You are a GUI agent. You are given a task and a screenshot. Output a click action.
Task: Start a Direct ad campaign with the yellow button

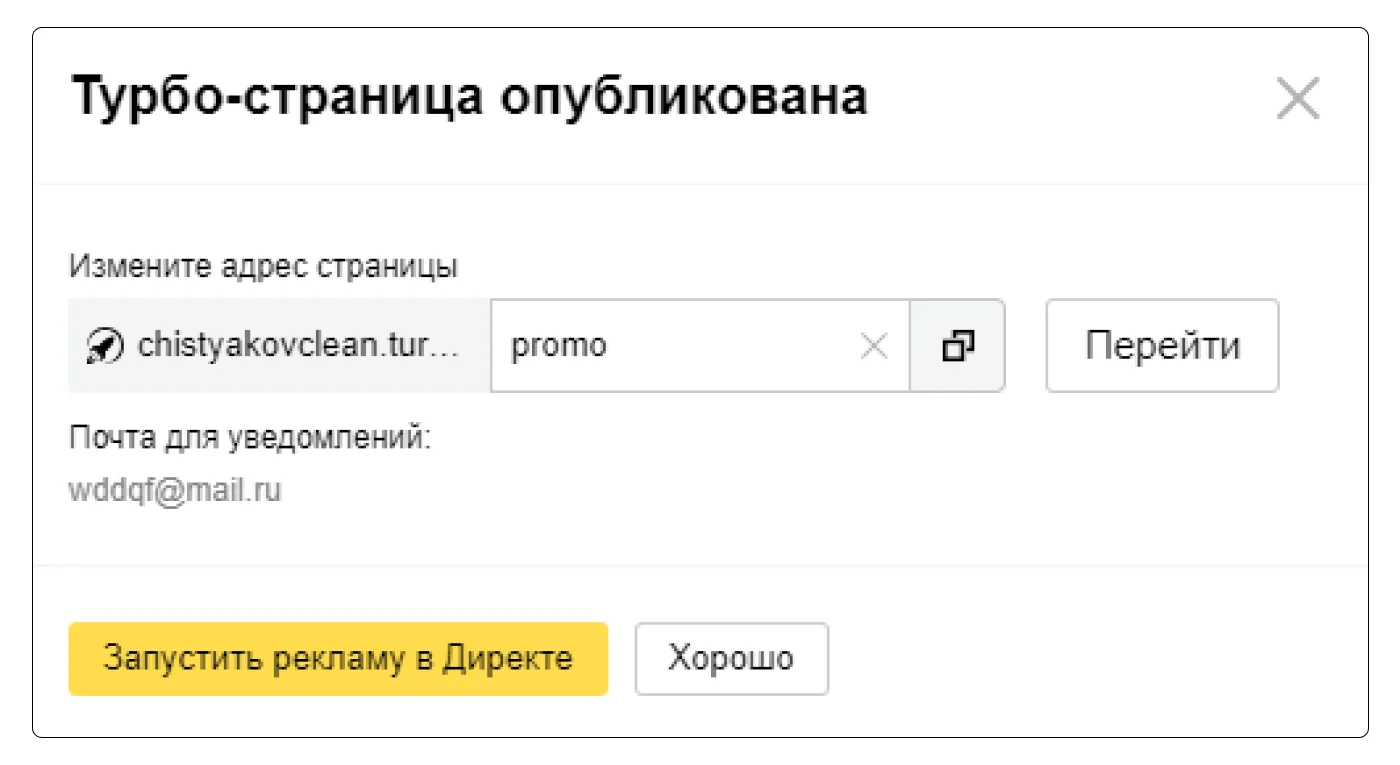point(338,659)
